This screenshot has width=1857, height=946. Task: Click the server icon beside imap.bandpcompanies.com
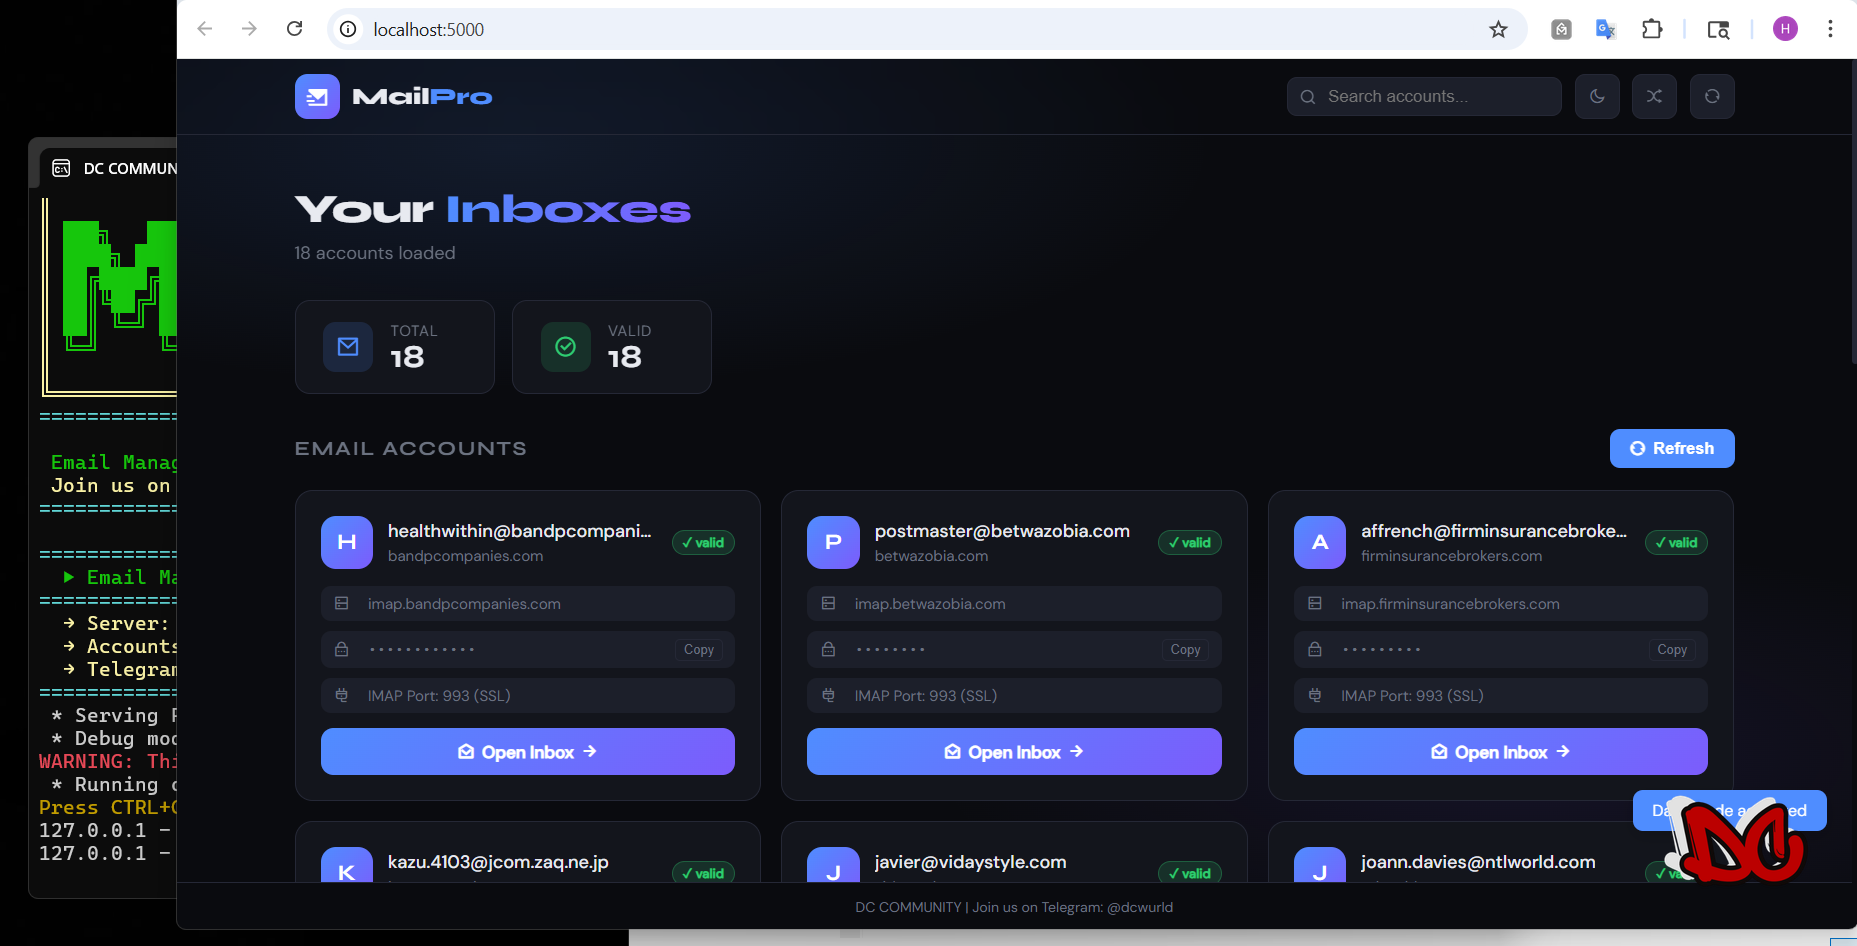(x=342, y=604)
